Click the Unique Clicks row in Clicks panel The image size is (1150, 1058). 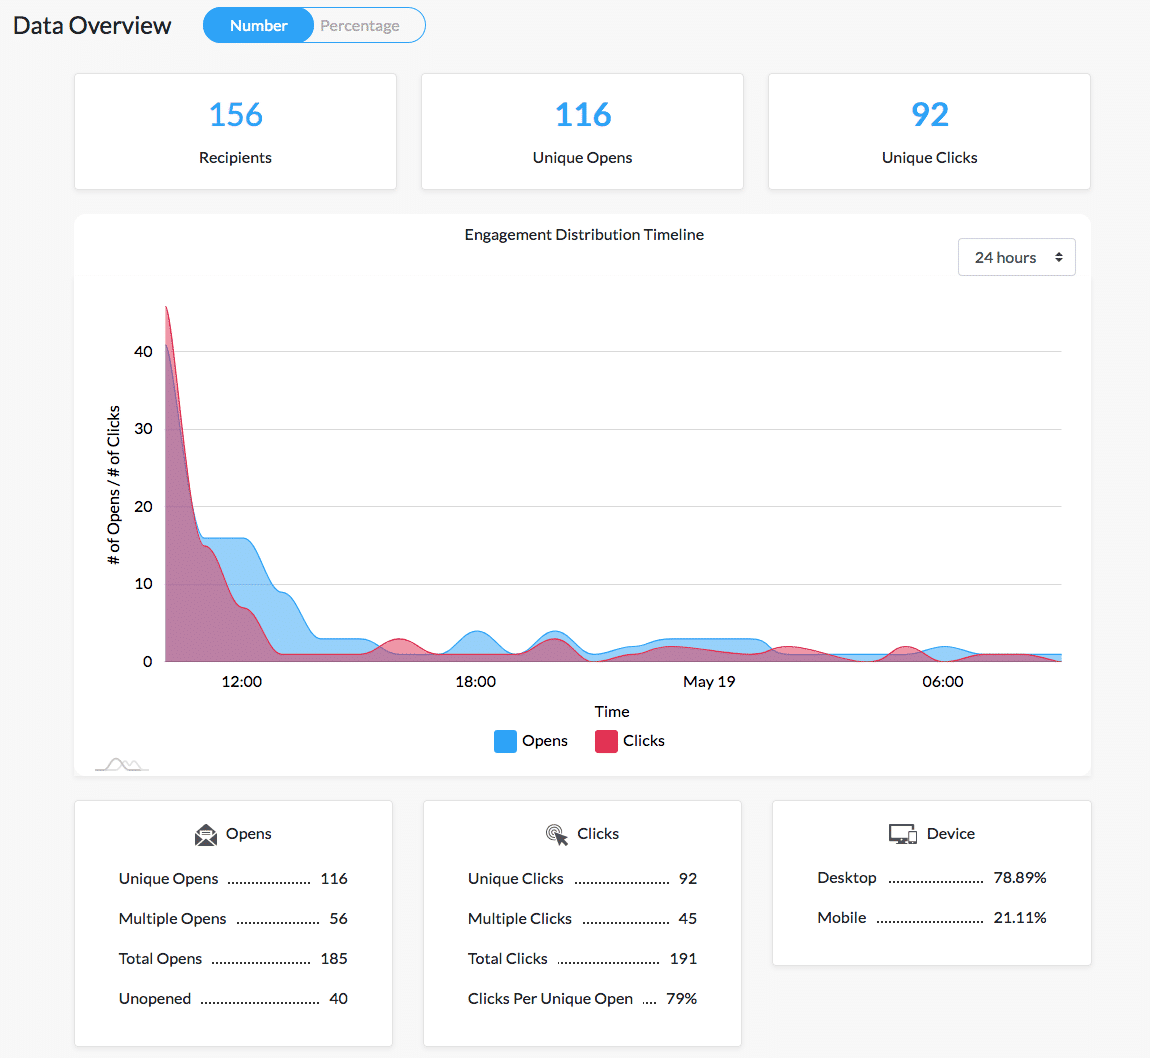coord(582,879)
